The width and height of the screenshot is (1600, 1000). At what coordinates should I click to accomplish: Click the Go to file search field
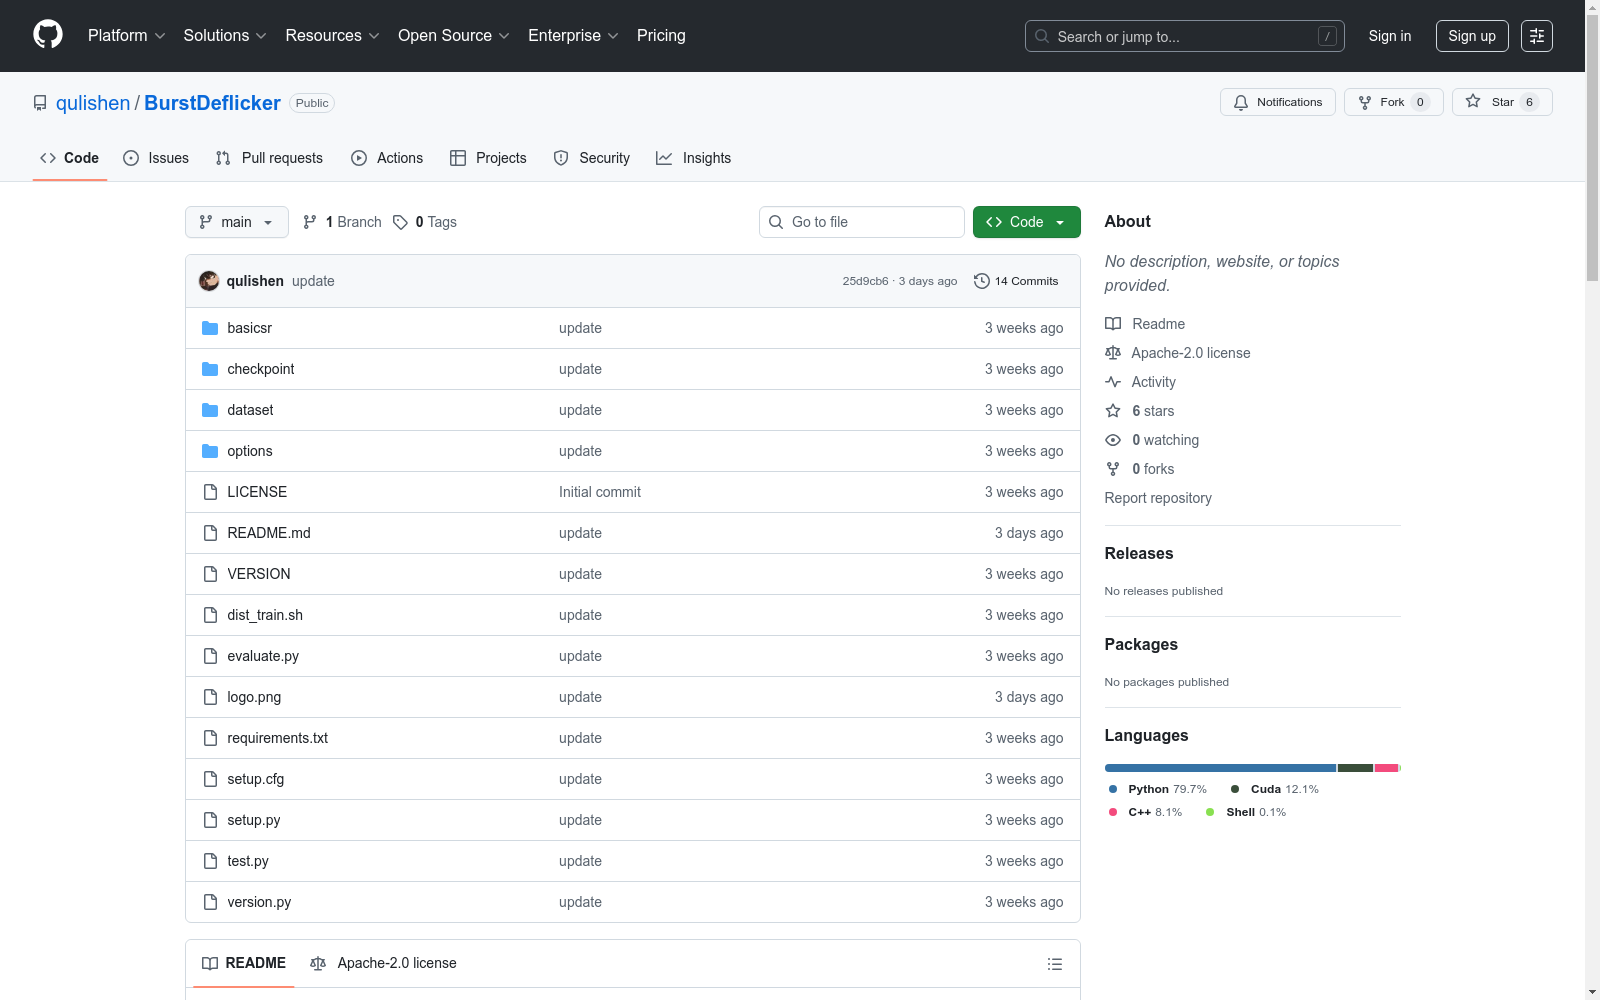[862, 222]
